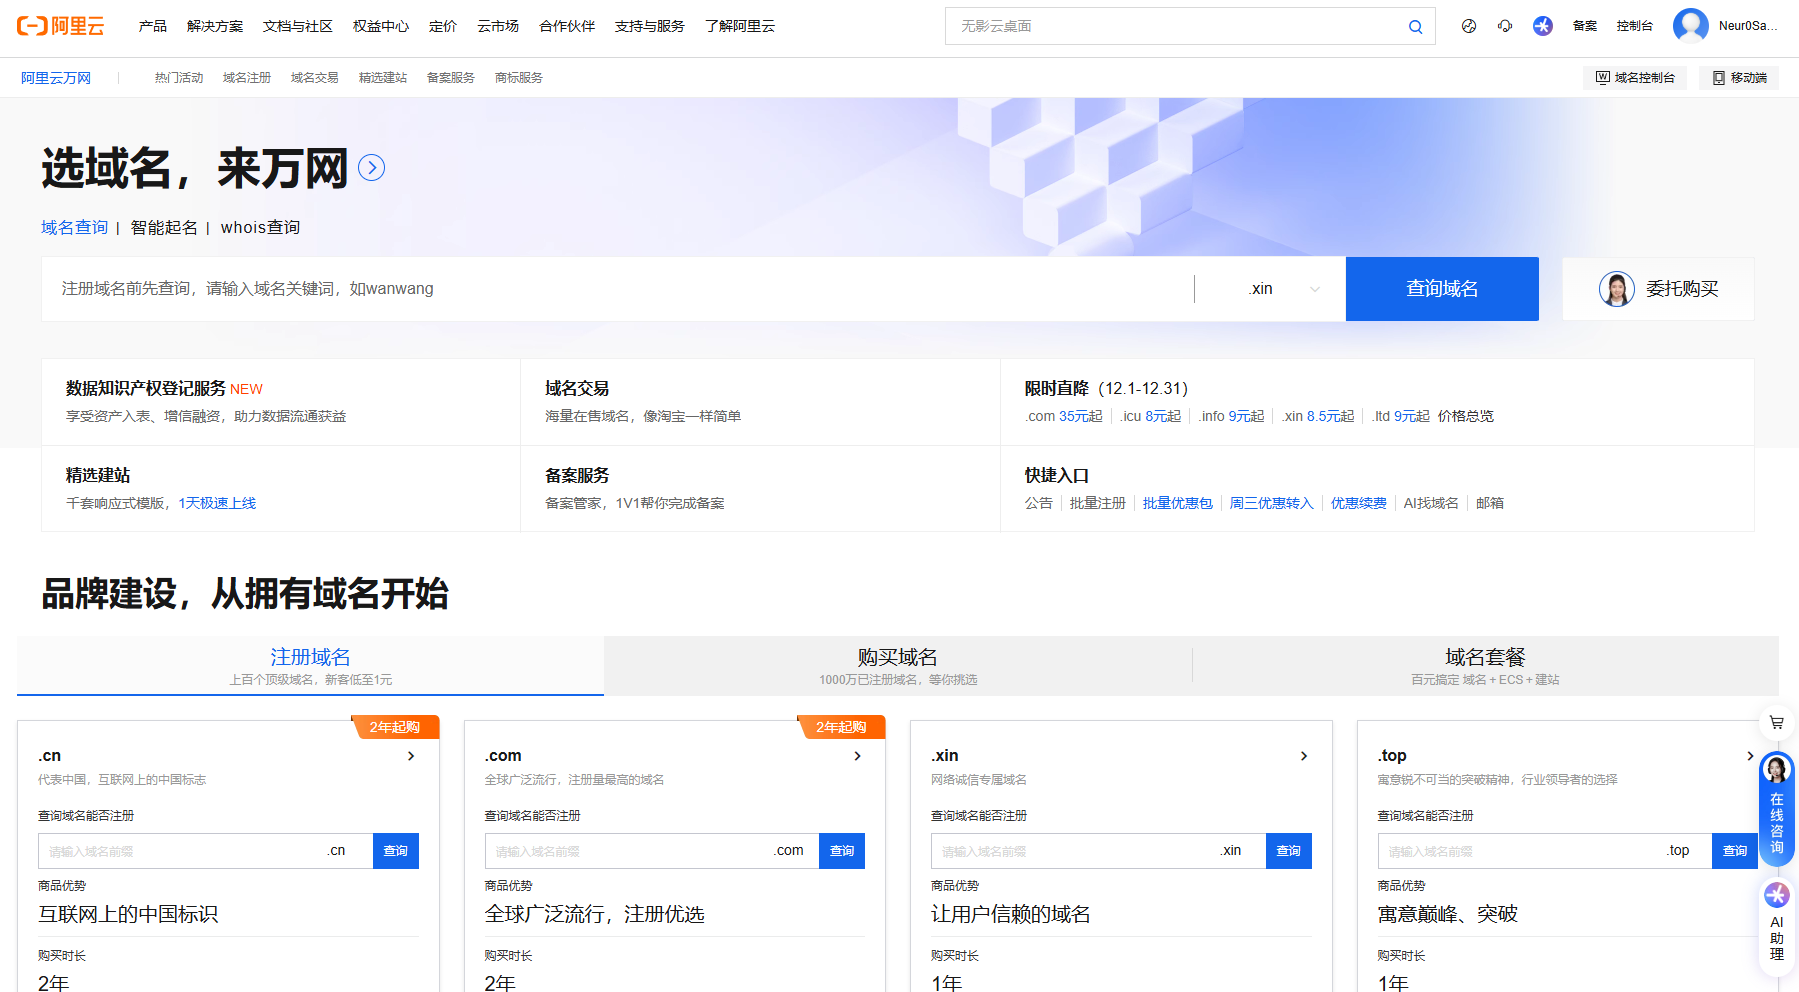
Task: Open the globe language/region icon
Action: [1468, 26]
